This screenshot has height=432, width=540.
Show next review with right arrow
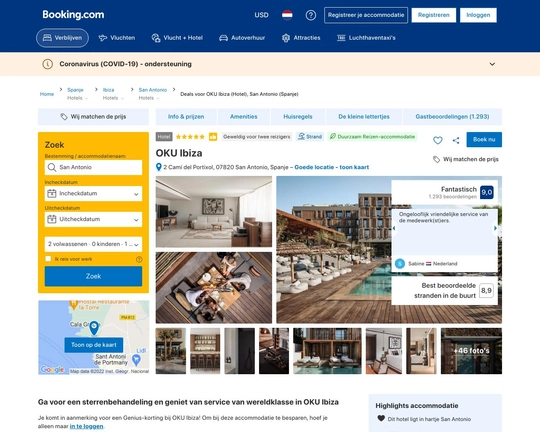coord(495,228)
